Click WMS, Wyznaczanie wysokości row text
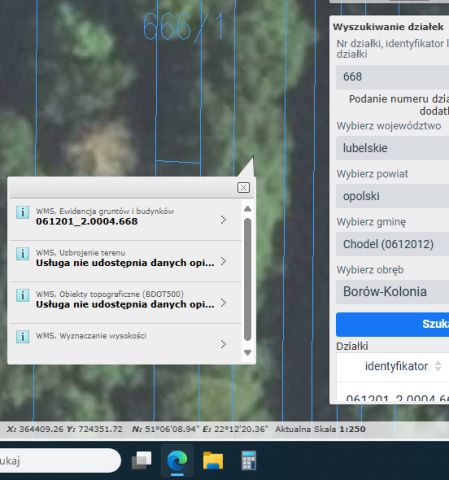 click(x=91, y=336)
